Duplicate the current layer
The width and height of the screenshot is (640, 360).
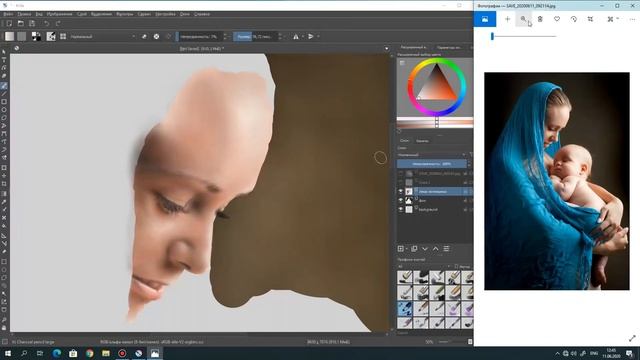pos(414,249)
